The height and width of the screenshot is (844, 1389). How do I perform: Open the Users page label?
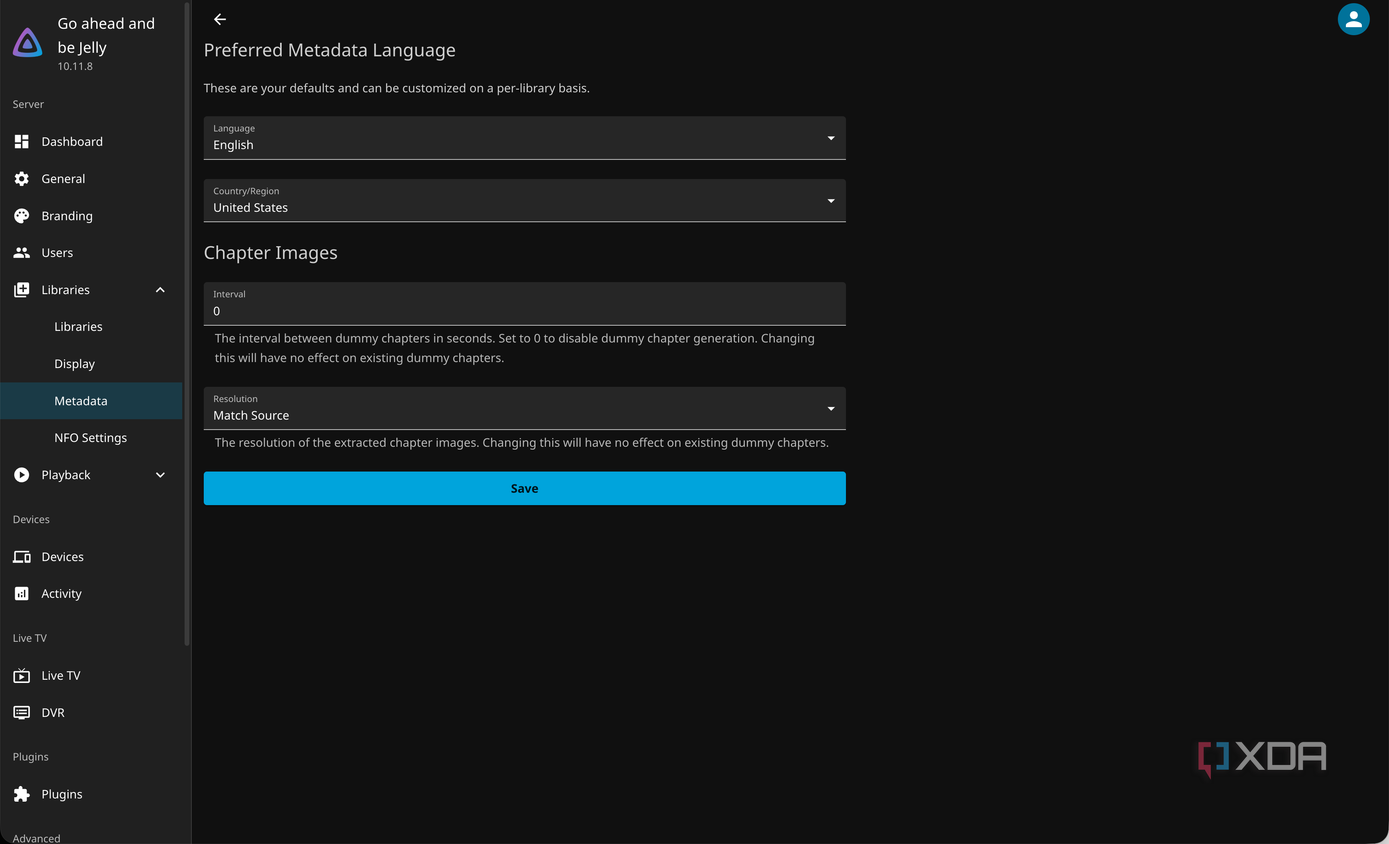point(57,253)
